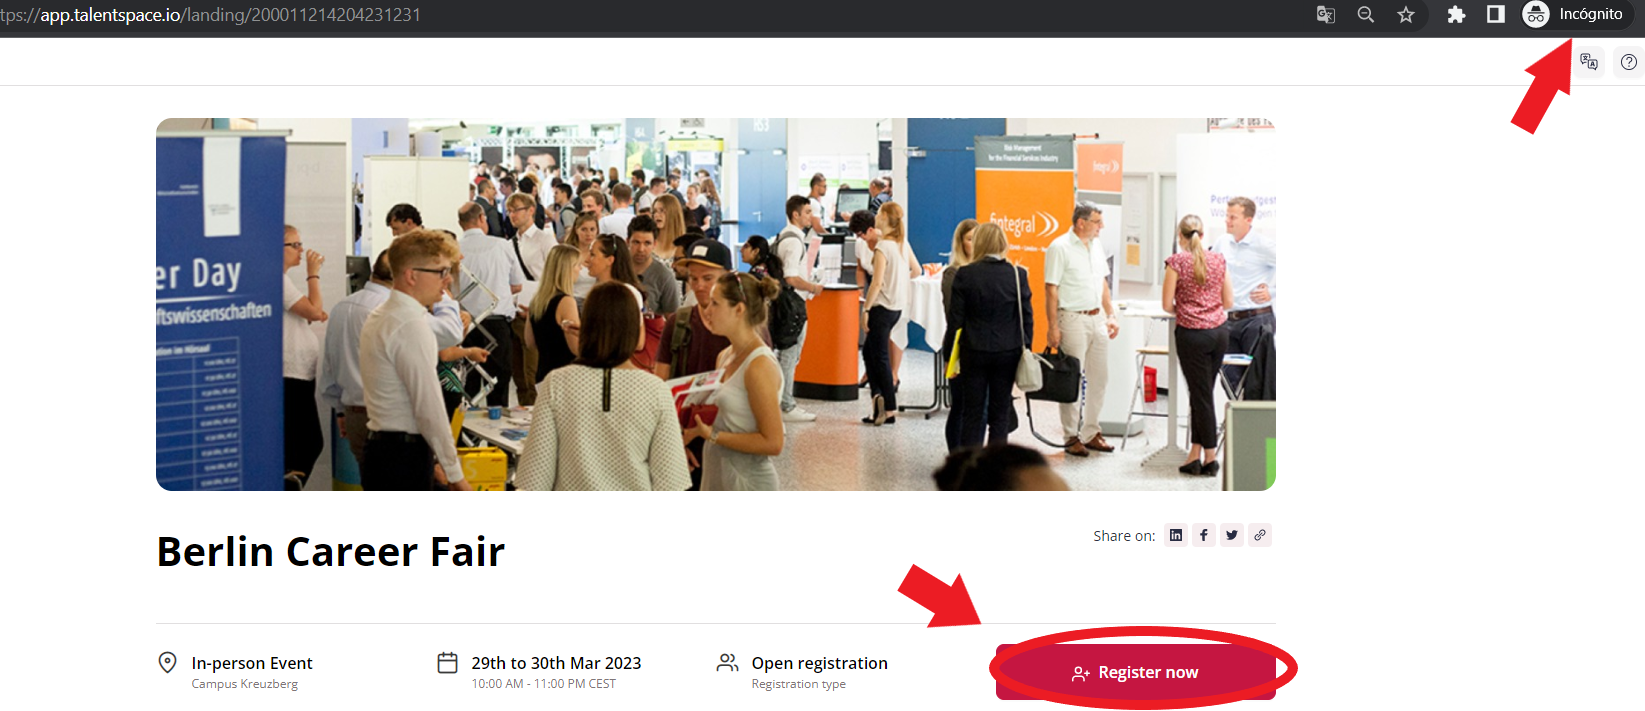The image size is (1645, 711).
Task: Click the Campus Kreuzberg location text
Action: coord(245,684)
